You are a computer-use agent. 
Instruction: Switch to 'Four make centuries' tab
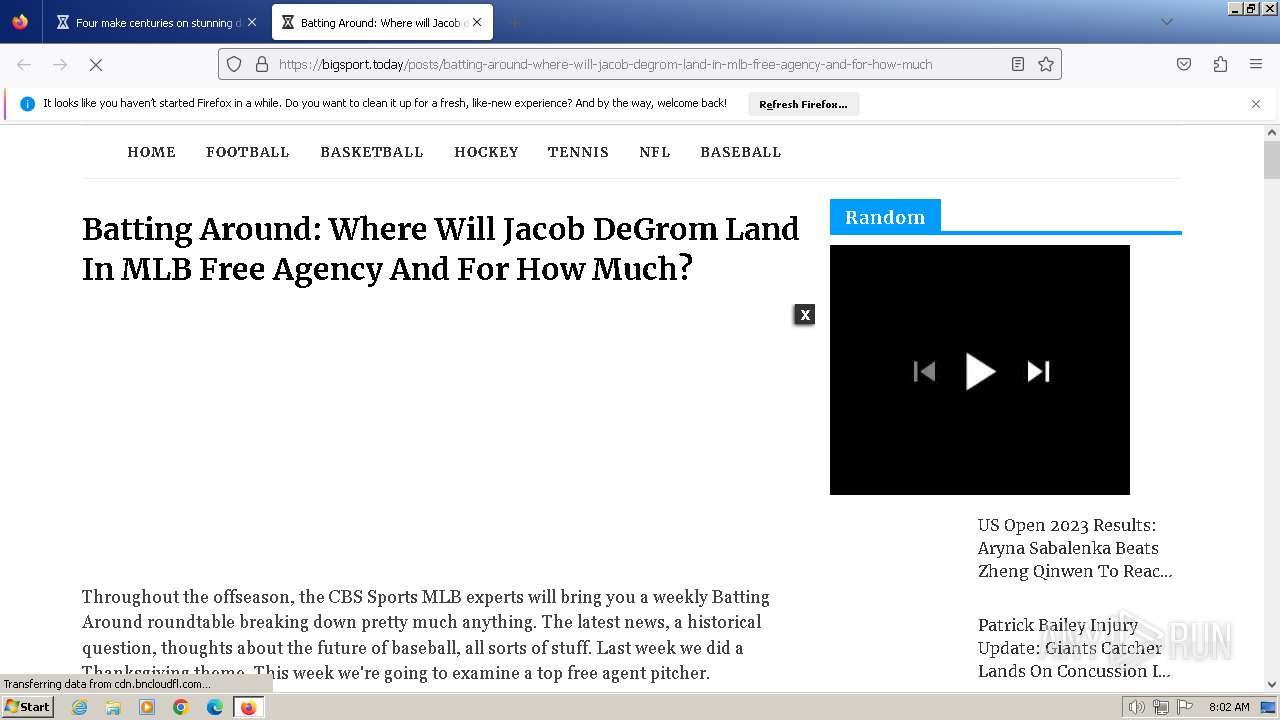(157, 22)
